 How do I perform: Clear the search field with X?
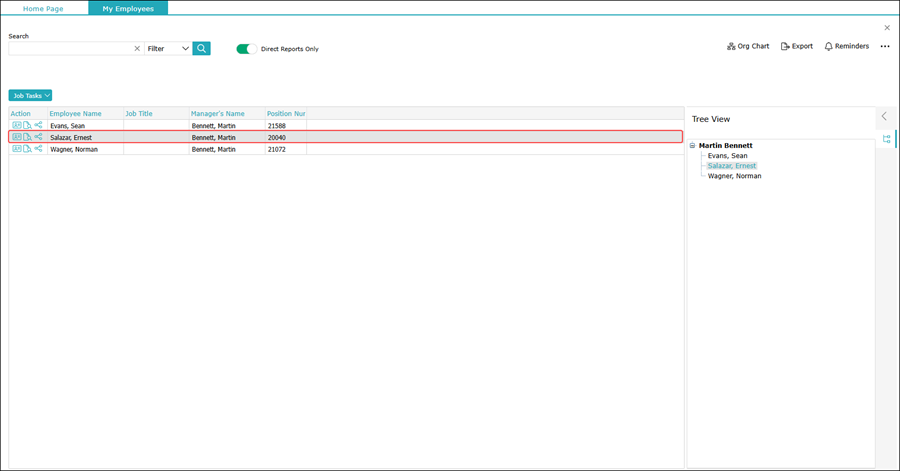point(137,48)
